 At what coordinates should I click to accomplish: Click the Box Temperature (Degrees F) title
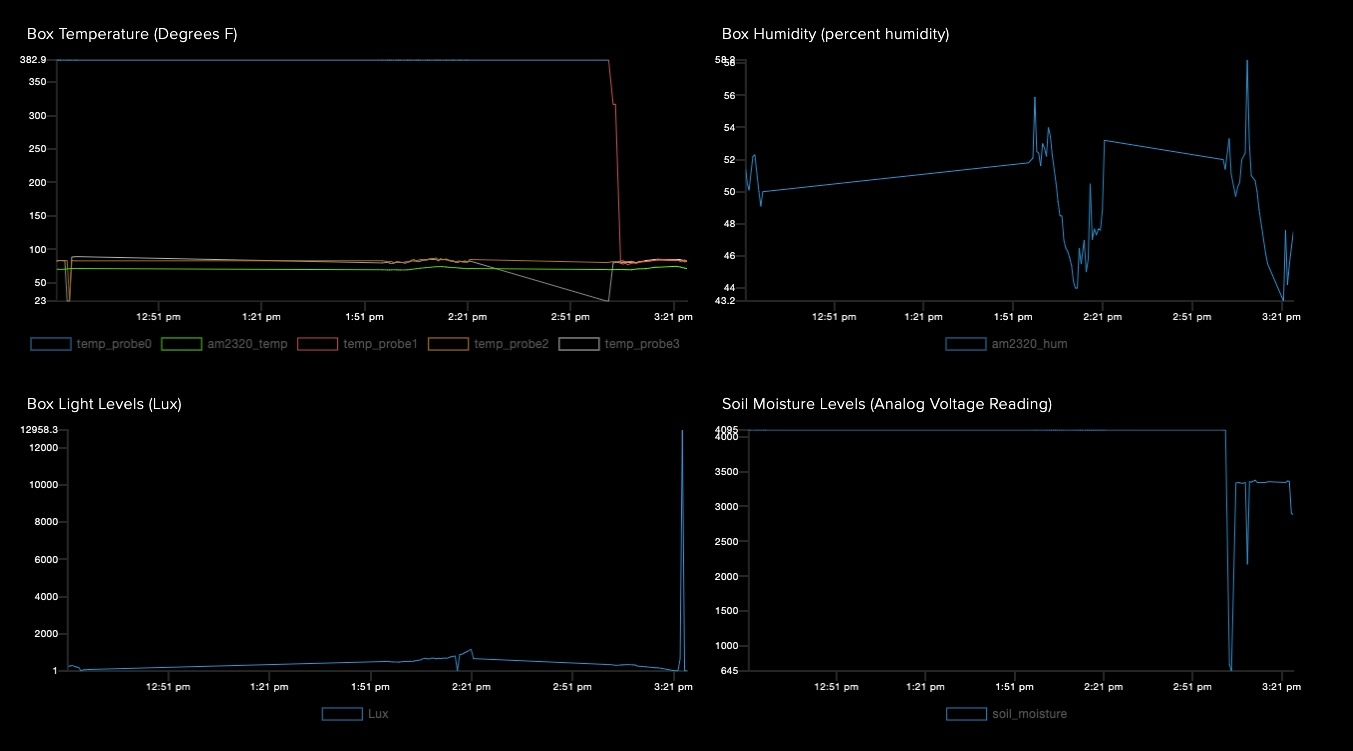click(x=131, y=34)
